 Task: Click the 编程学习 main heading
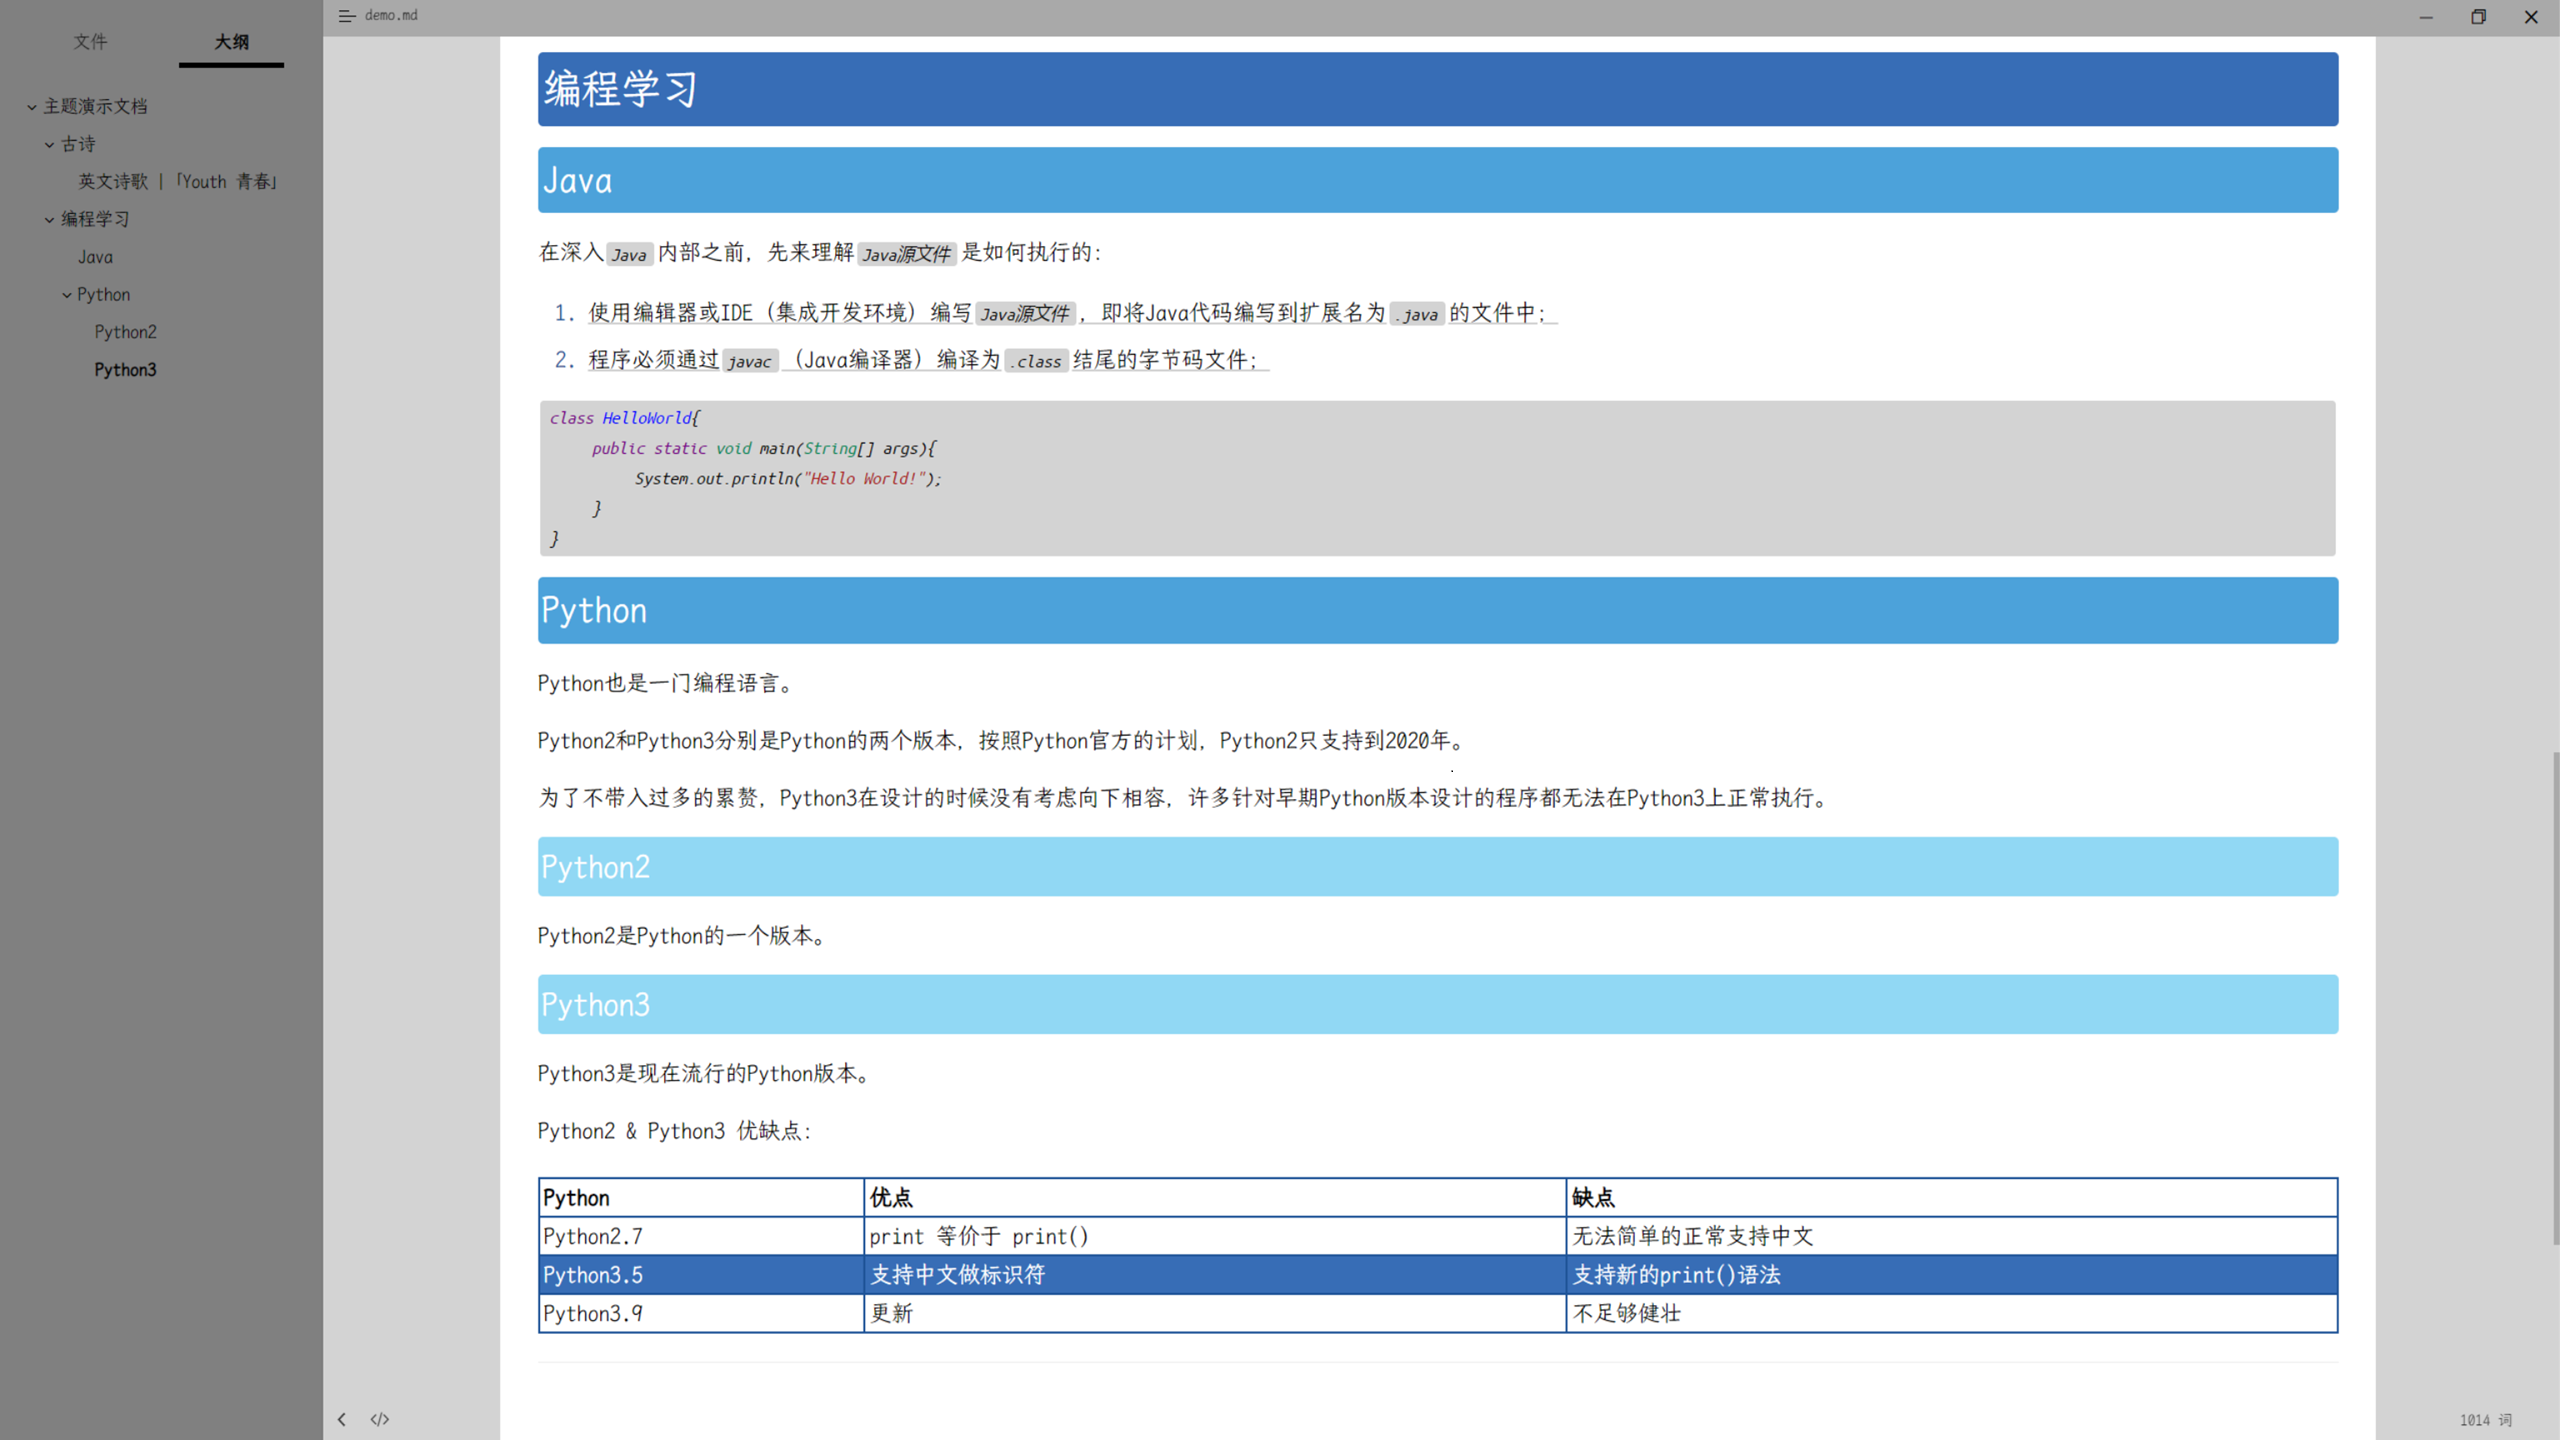1438,89
